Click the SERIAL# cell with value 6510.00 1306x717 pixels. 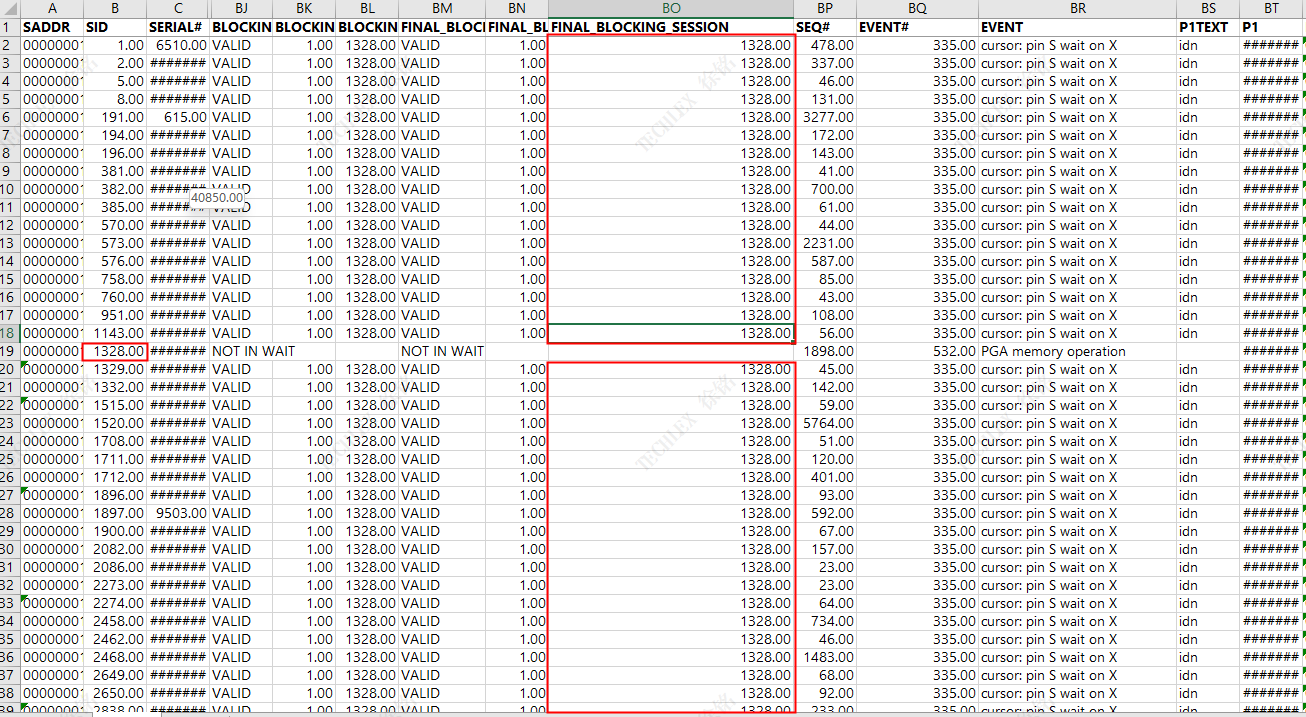click(178, 45)
